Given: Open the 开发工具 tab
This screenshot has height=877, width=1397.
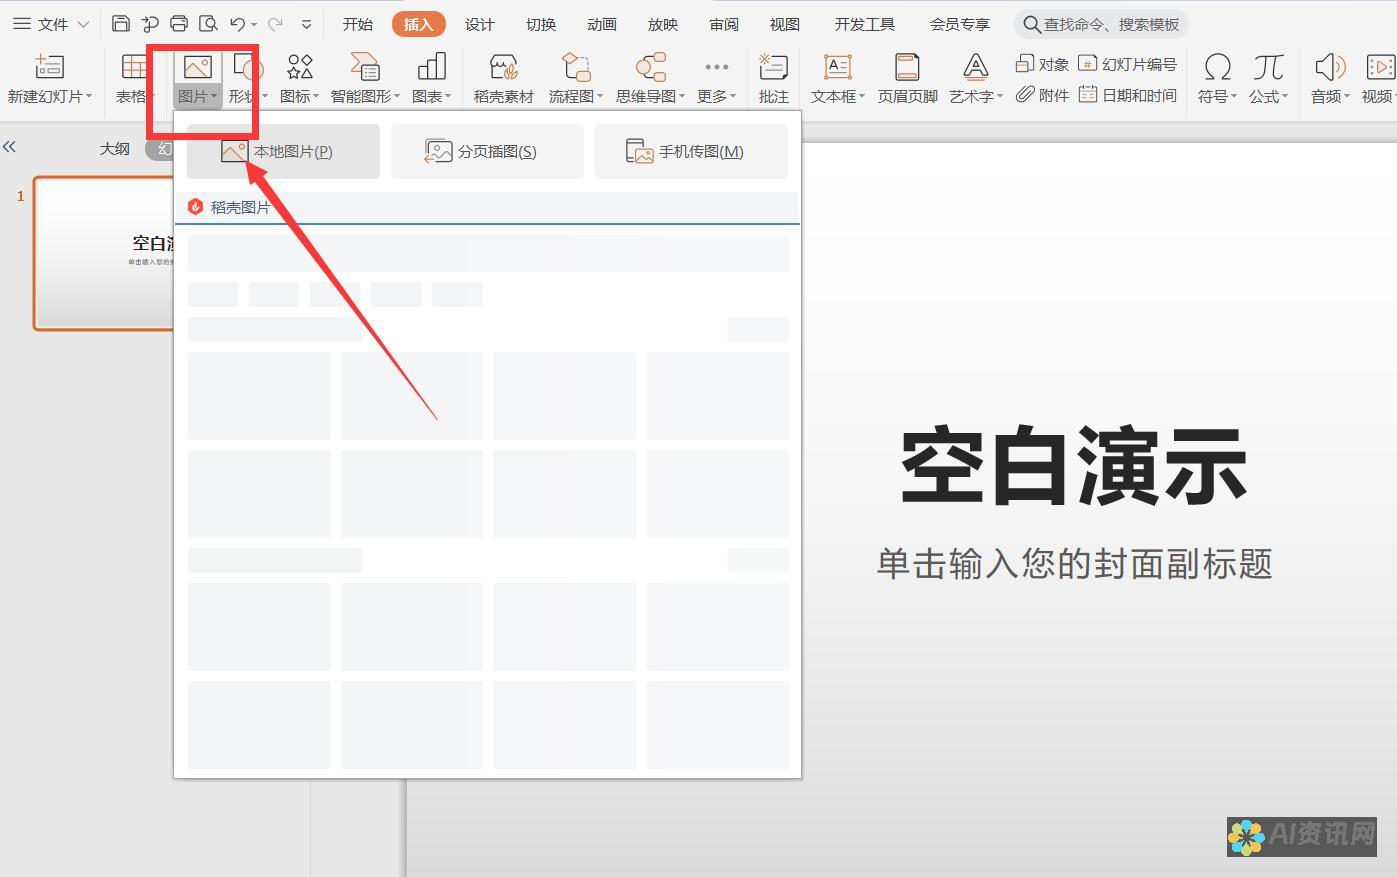Looking at the screenshot, I should pos(864,24).
